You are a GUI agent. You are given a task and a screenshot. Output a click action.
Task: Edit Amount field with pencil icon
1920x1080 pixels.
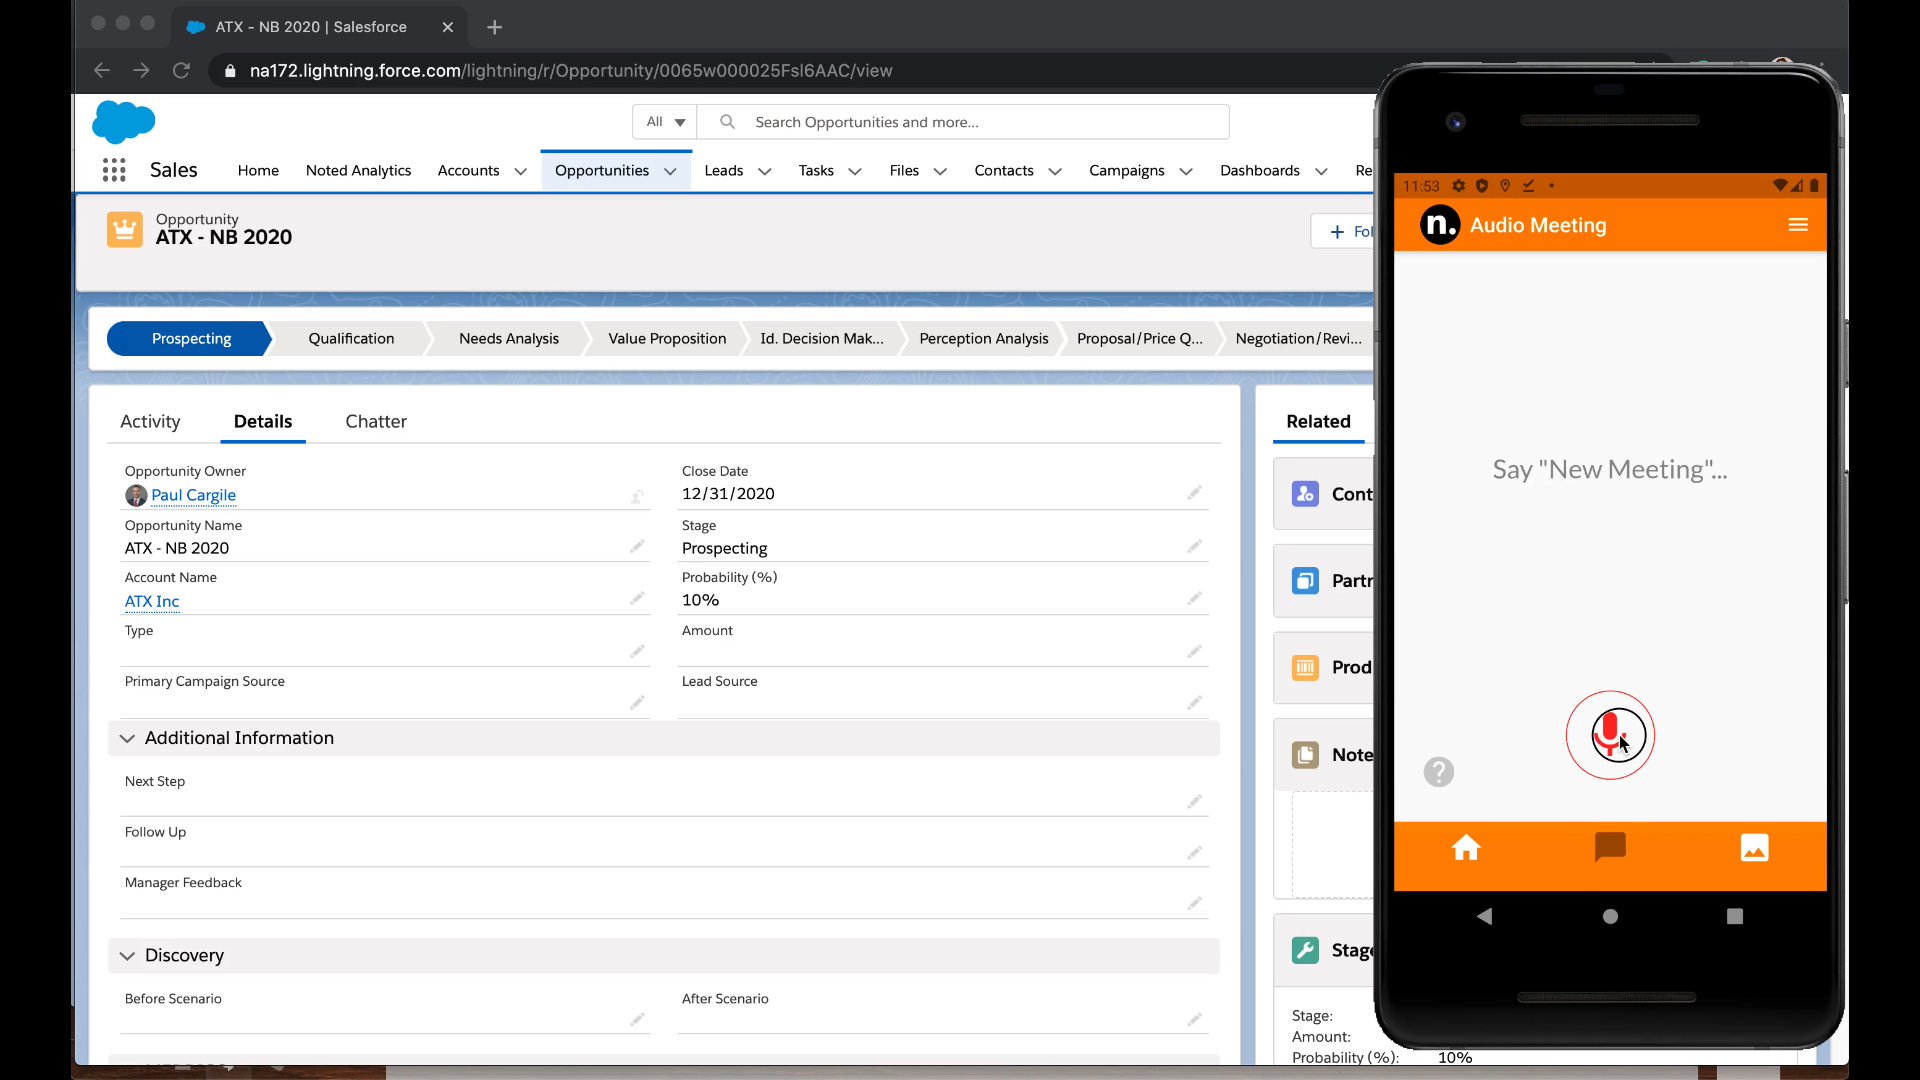1194,651
